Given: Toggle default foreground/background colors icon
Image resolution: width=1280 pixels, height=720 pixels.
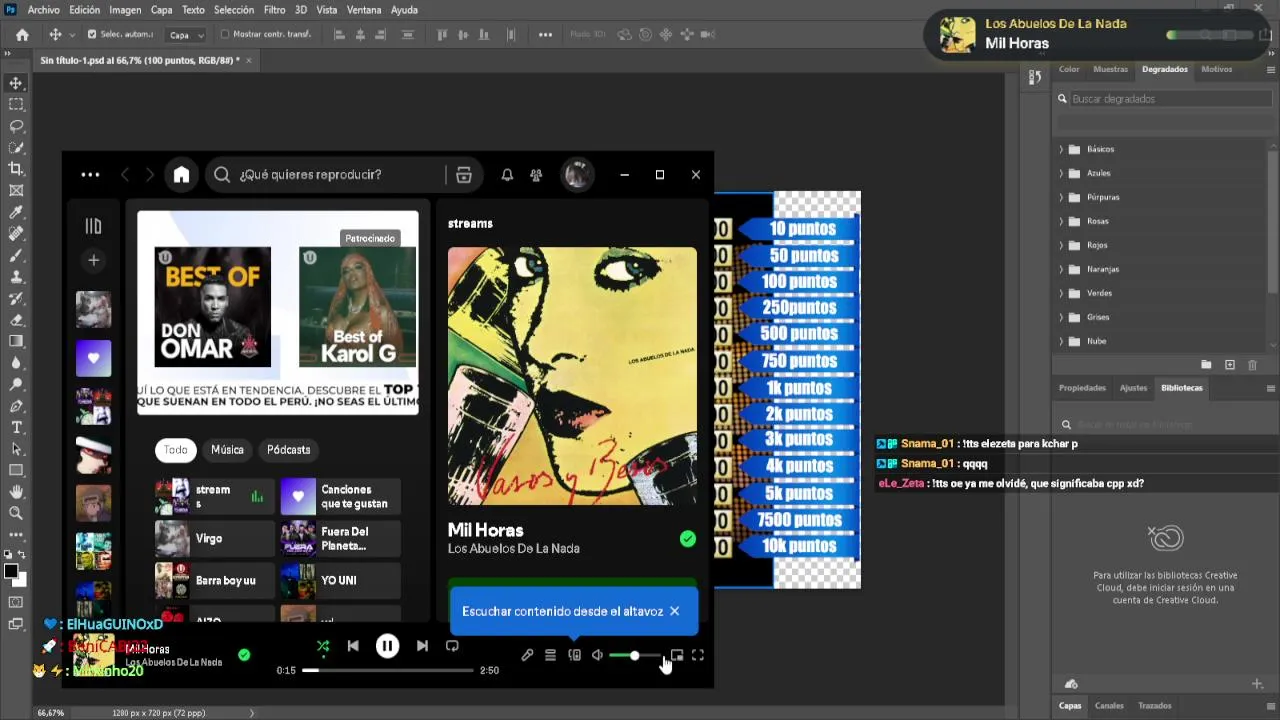Looking at the screenshot, I should click(x=7, y=553).
